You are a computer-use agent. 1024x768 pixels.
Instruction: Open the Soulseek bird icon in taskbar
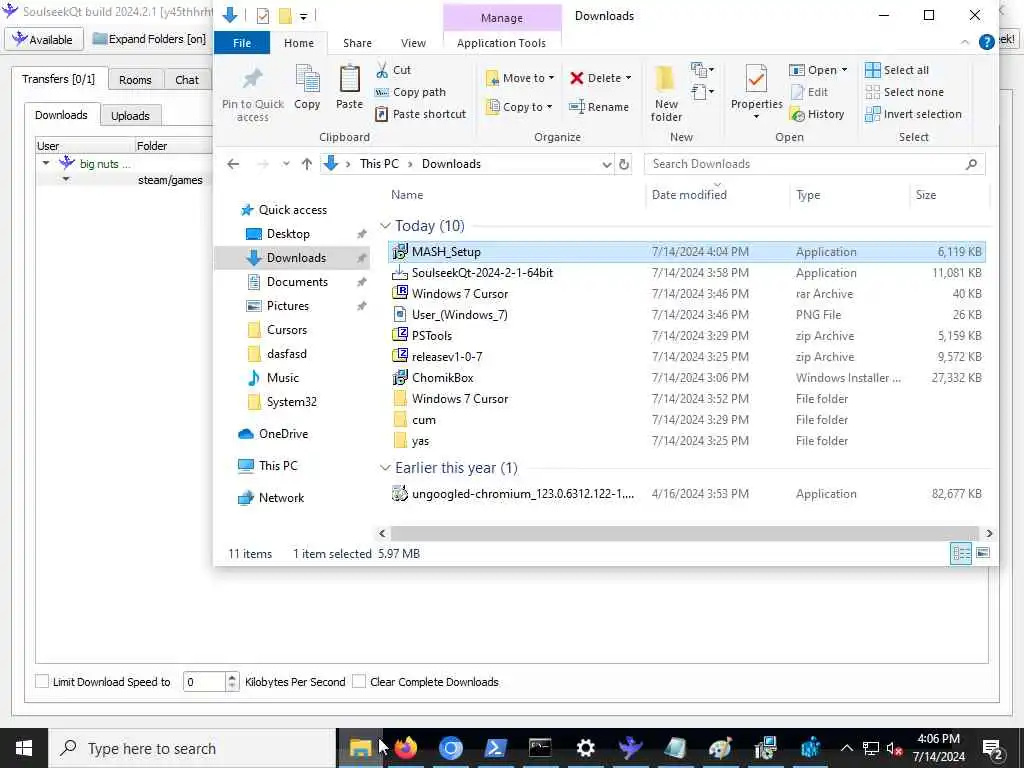pyautogui.click(x=630, y=748)
